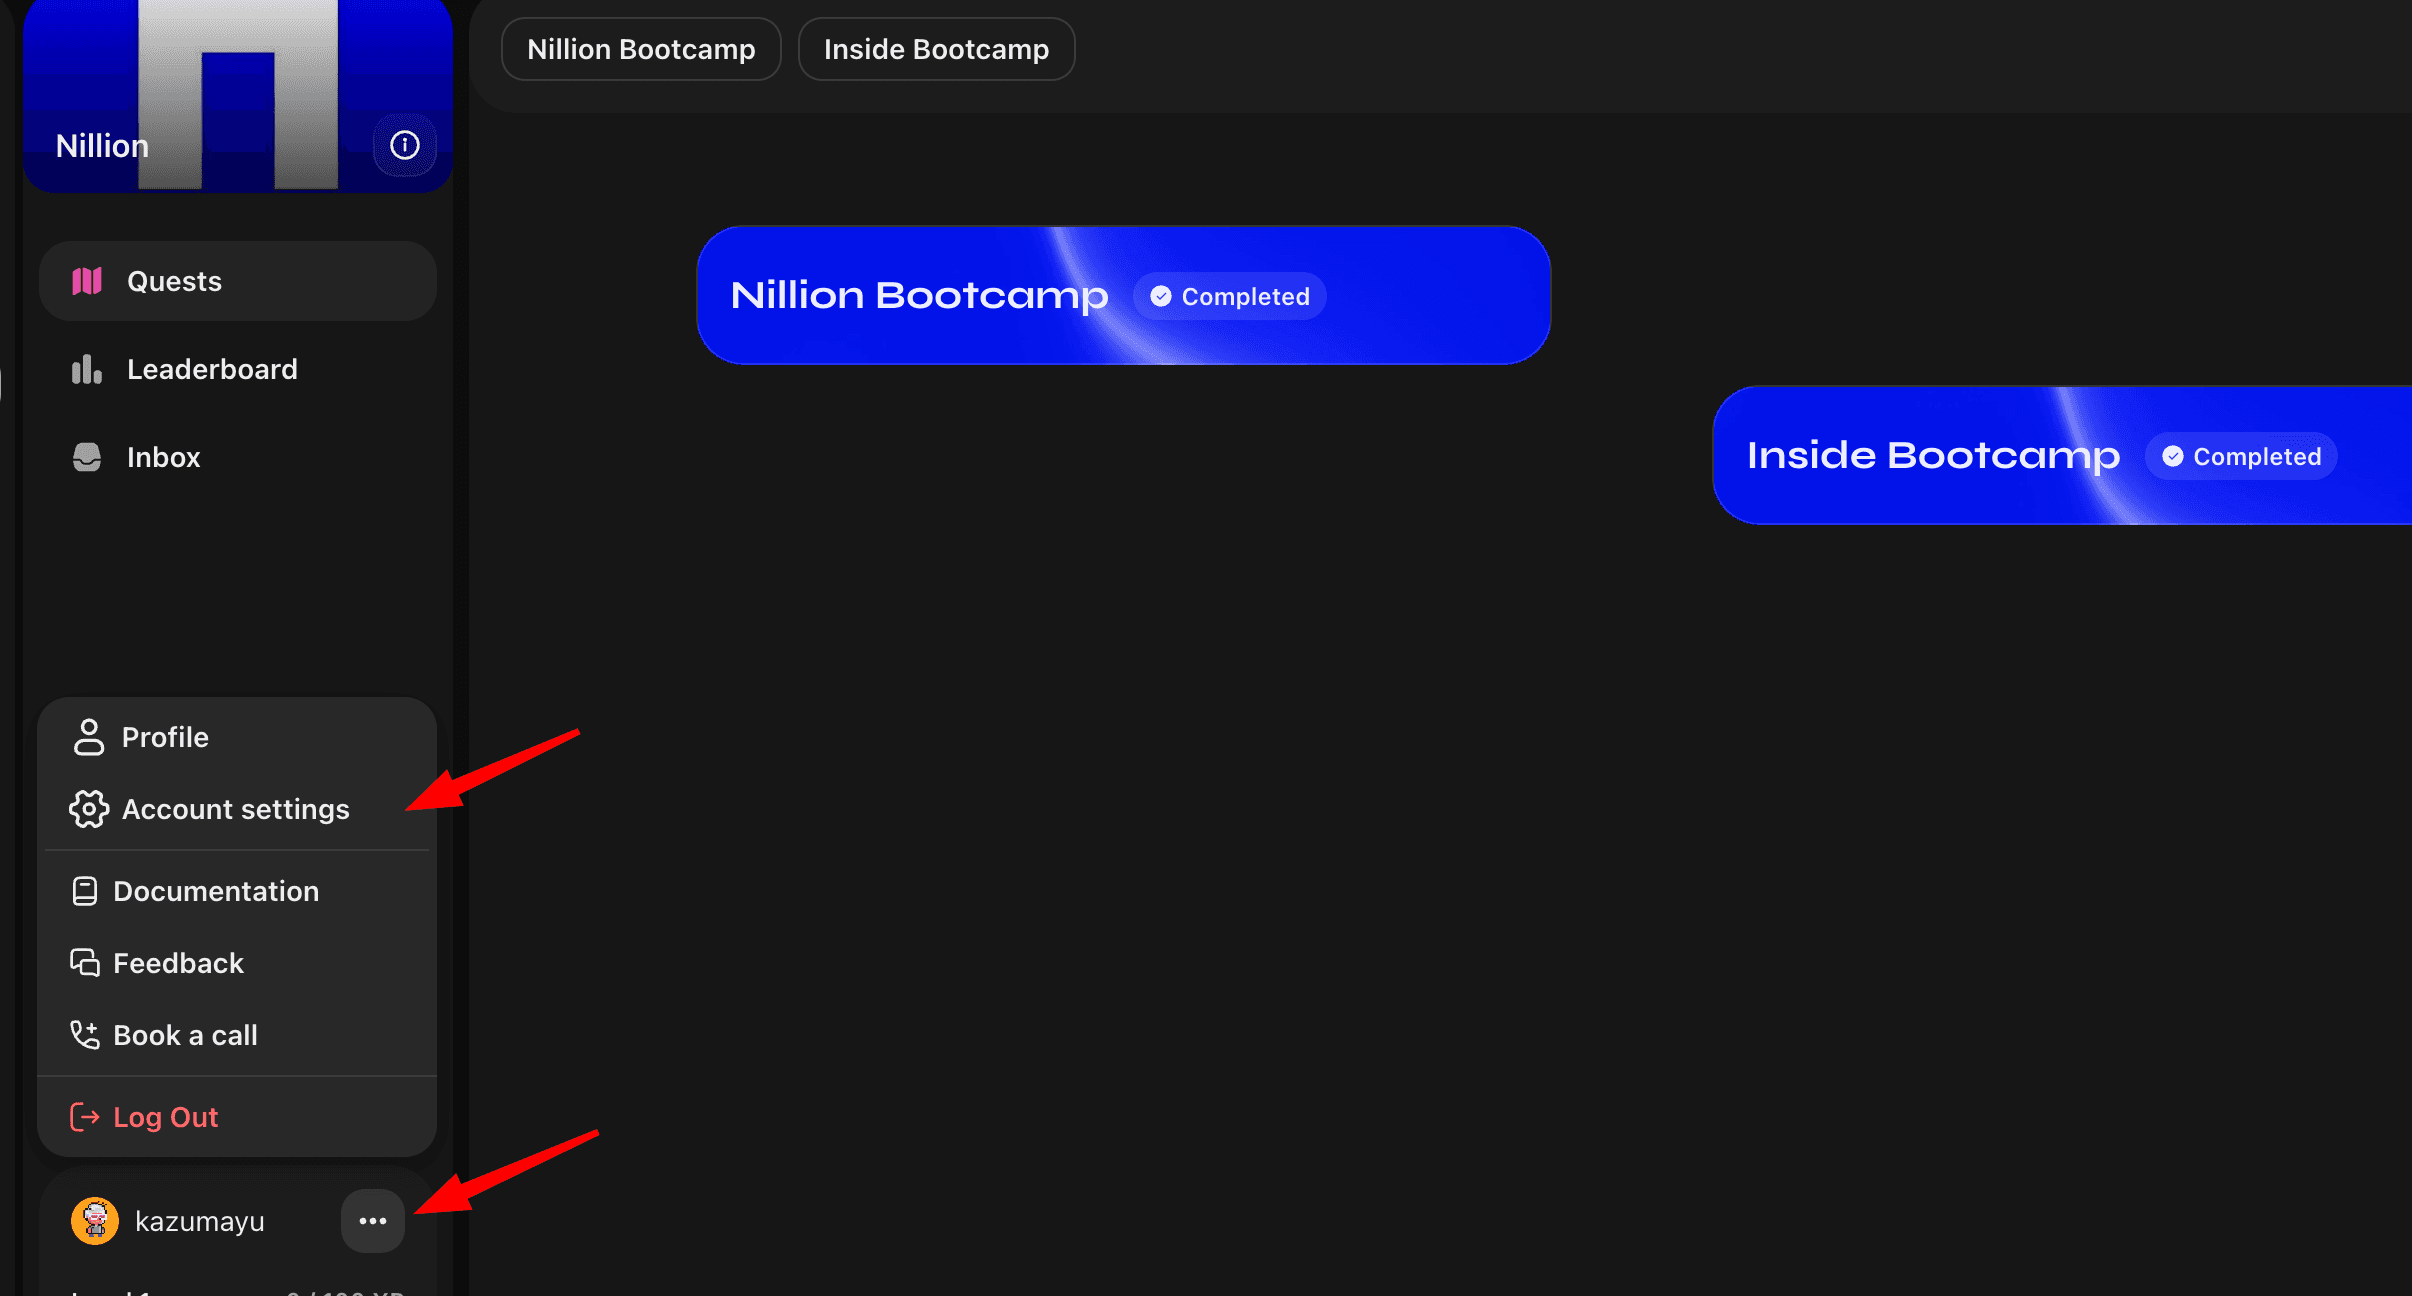Open Documentation from the user menu
The image size is (2412, 1296).
[x=237, y=891]
